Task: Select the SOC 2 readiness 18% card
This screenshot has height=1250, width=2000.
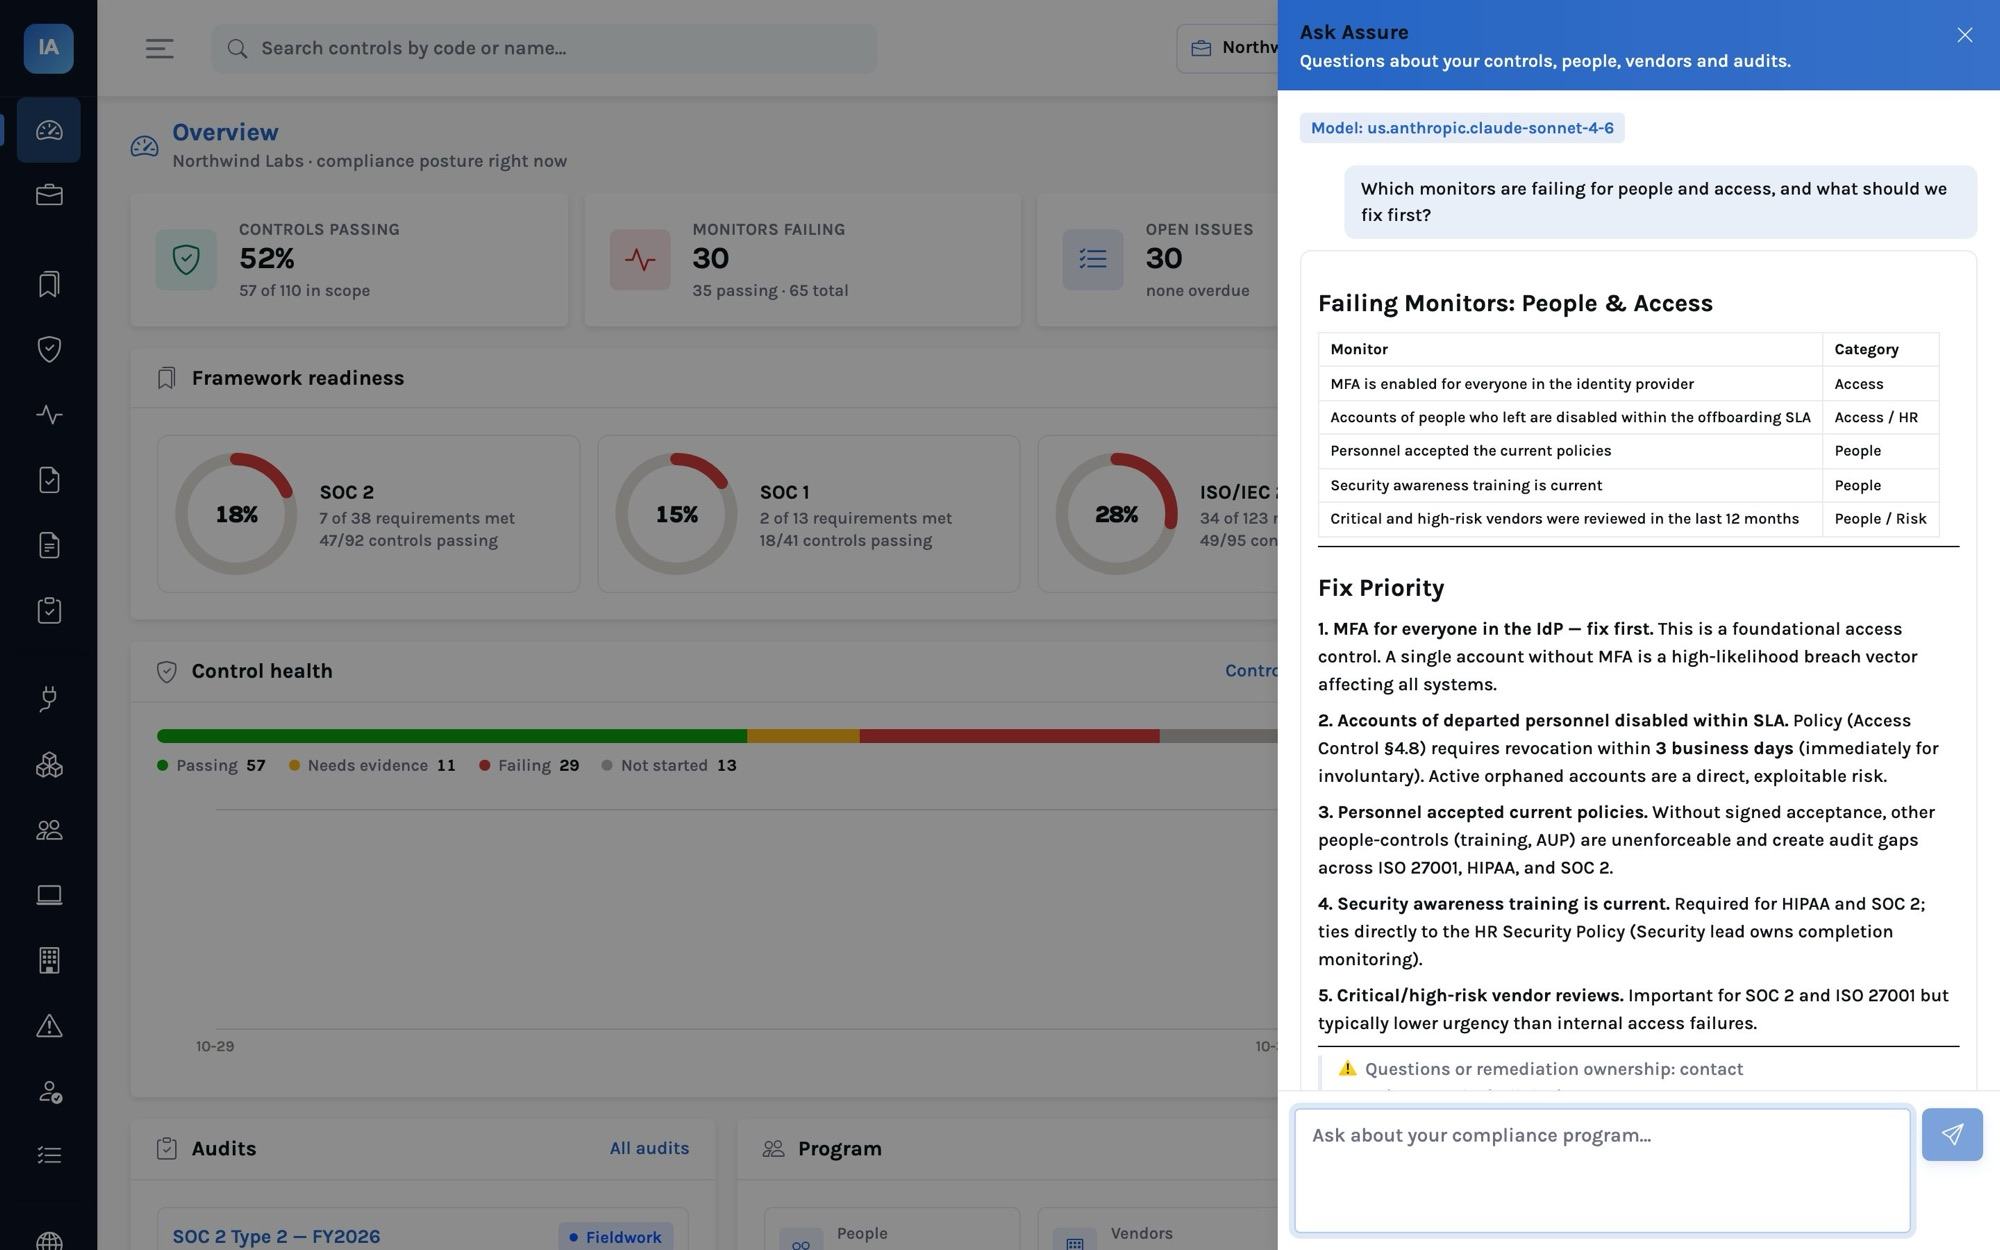Action: tap(368, 514)
